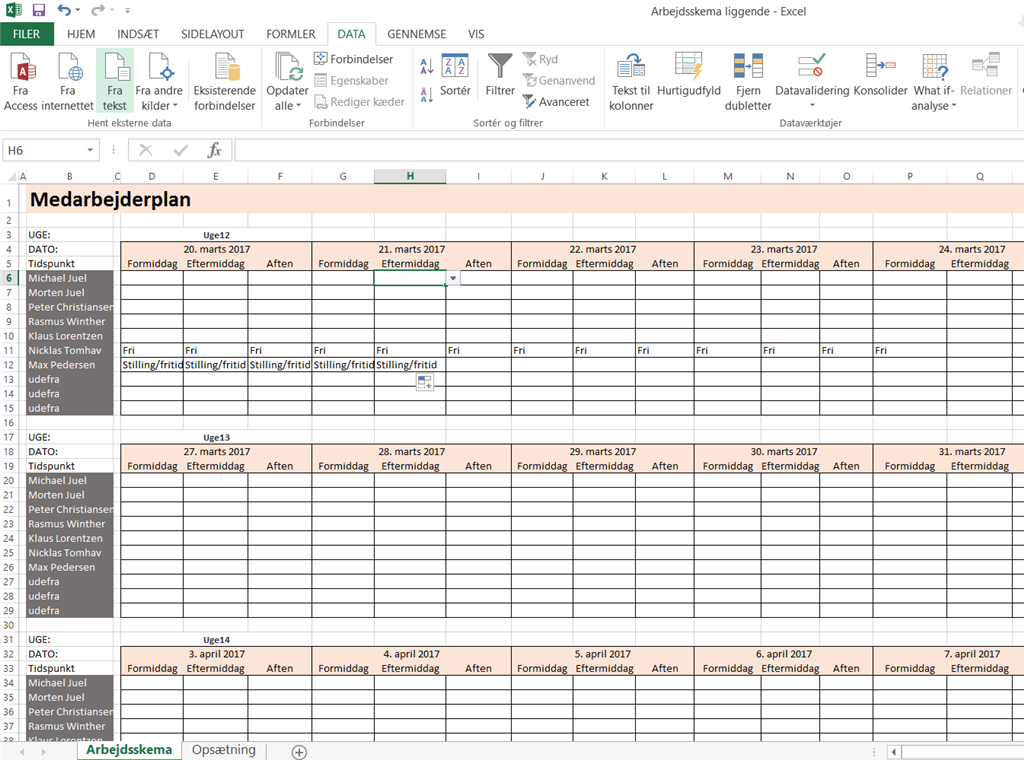This screenshot has height=760, width=1024.
Task: Click the horizontal scrollbar left arrow
Action: pos(893,752)
